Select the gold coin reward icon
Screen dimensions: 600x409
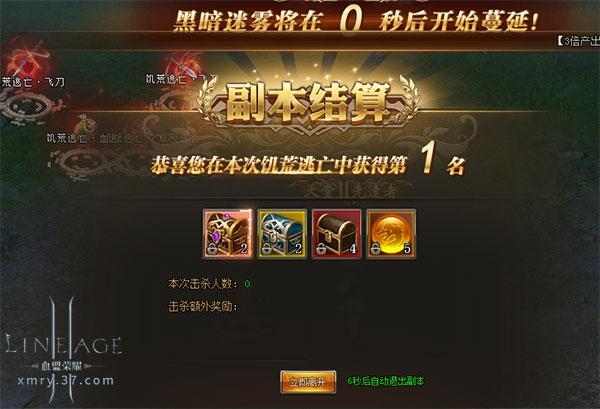(x=391, y=234)
